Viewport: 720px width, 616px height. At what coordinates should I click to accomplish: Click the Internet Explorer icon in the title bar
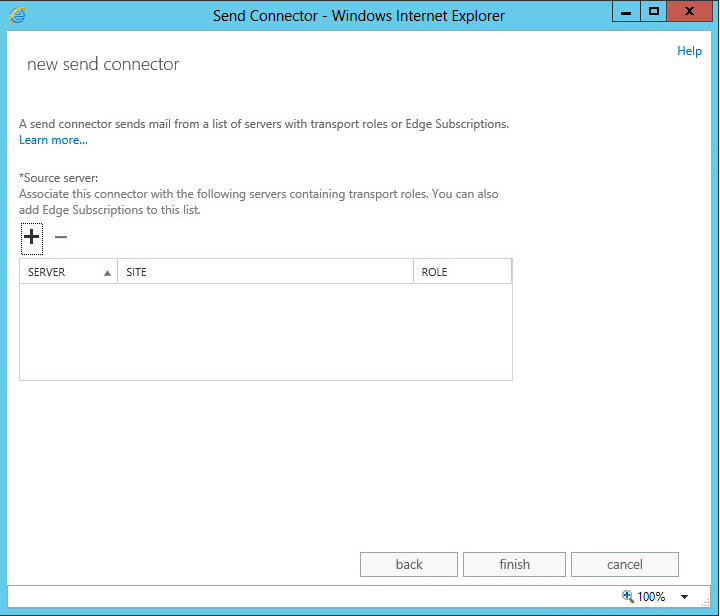(18, 15)
